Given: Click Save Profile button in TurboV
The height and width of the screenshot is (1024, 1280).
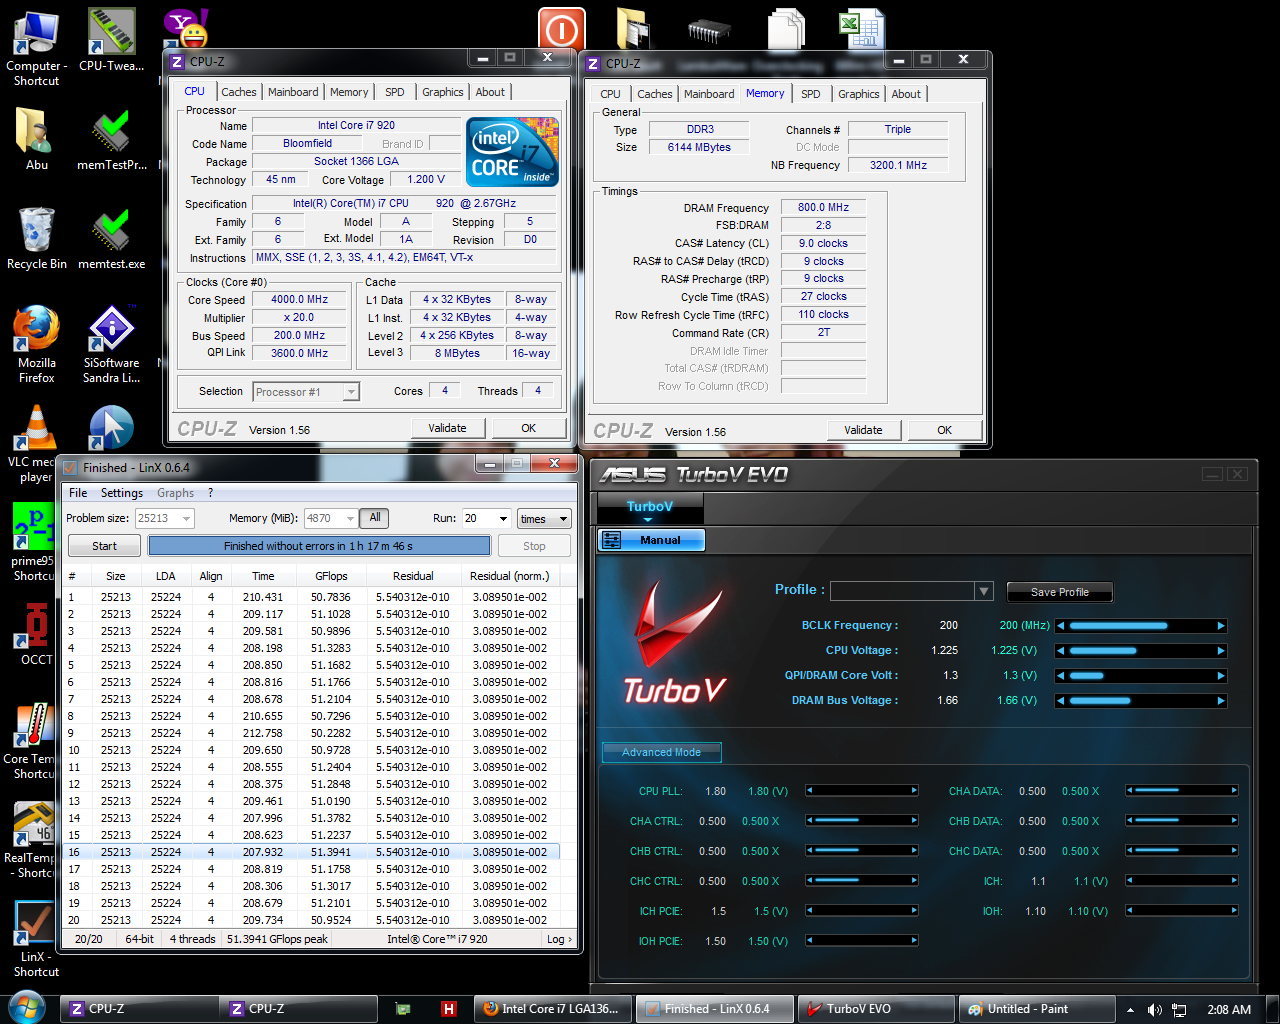Looking at the screenshot, I should click(1059, 592).
